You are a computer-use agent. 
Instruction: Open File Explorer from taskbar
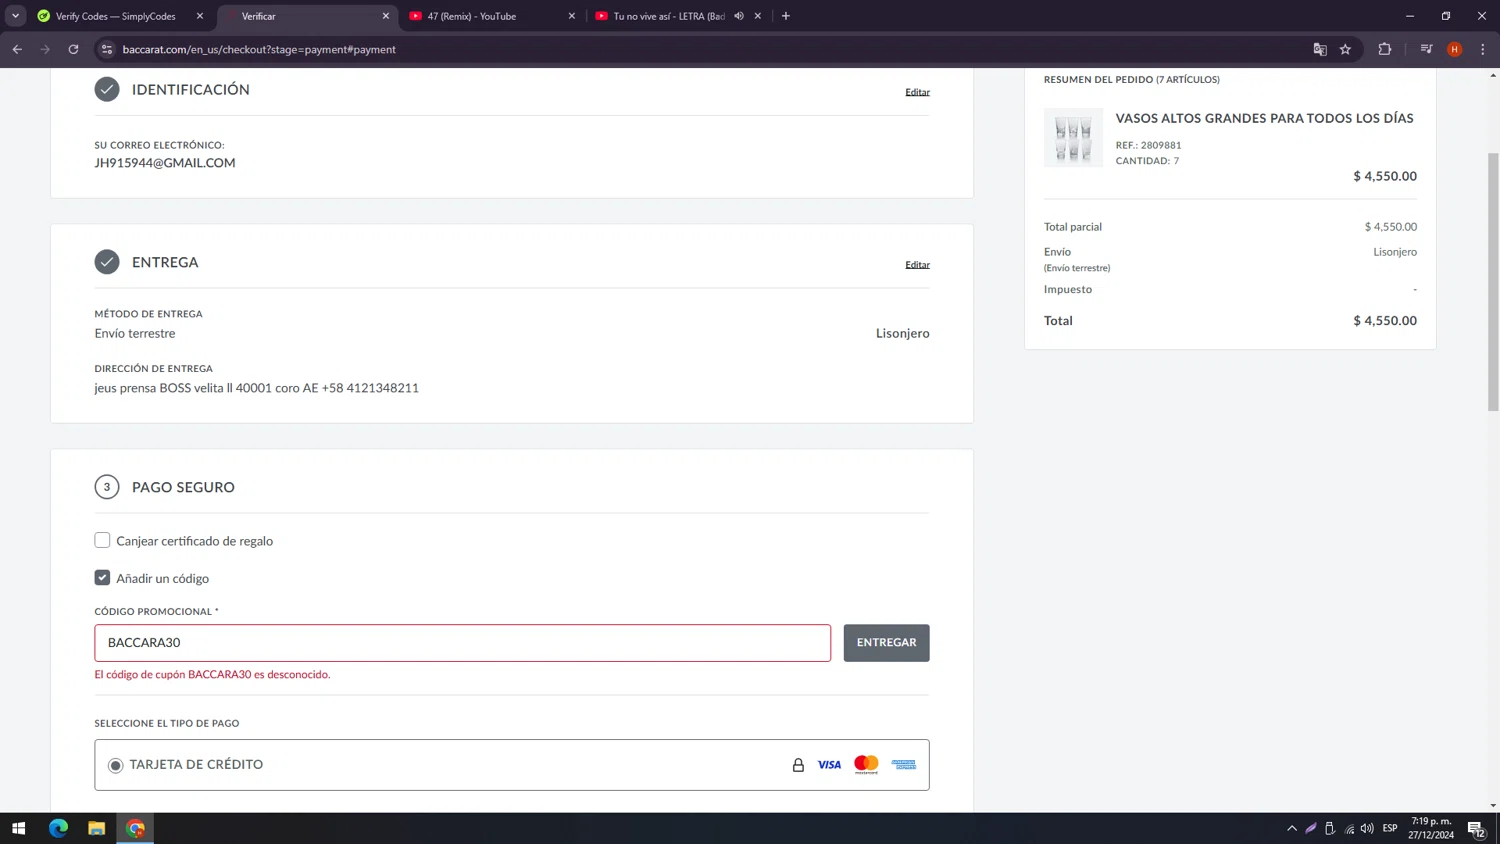point(97,828)
